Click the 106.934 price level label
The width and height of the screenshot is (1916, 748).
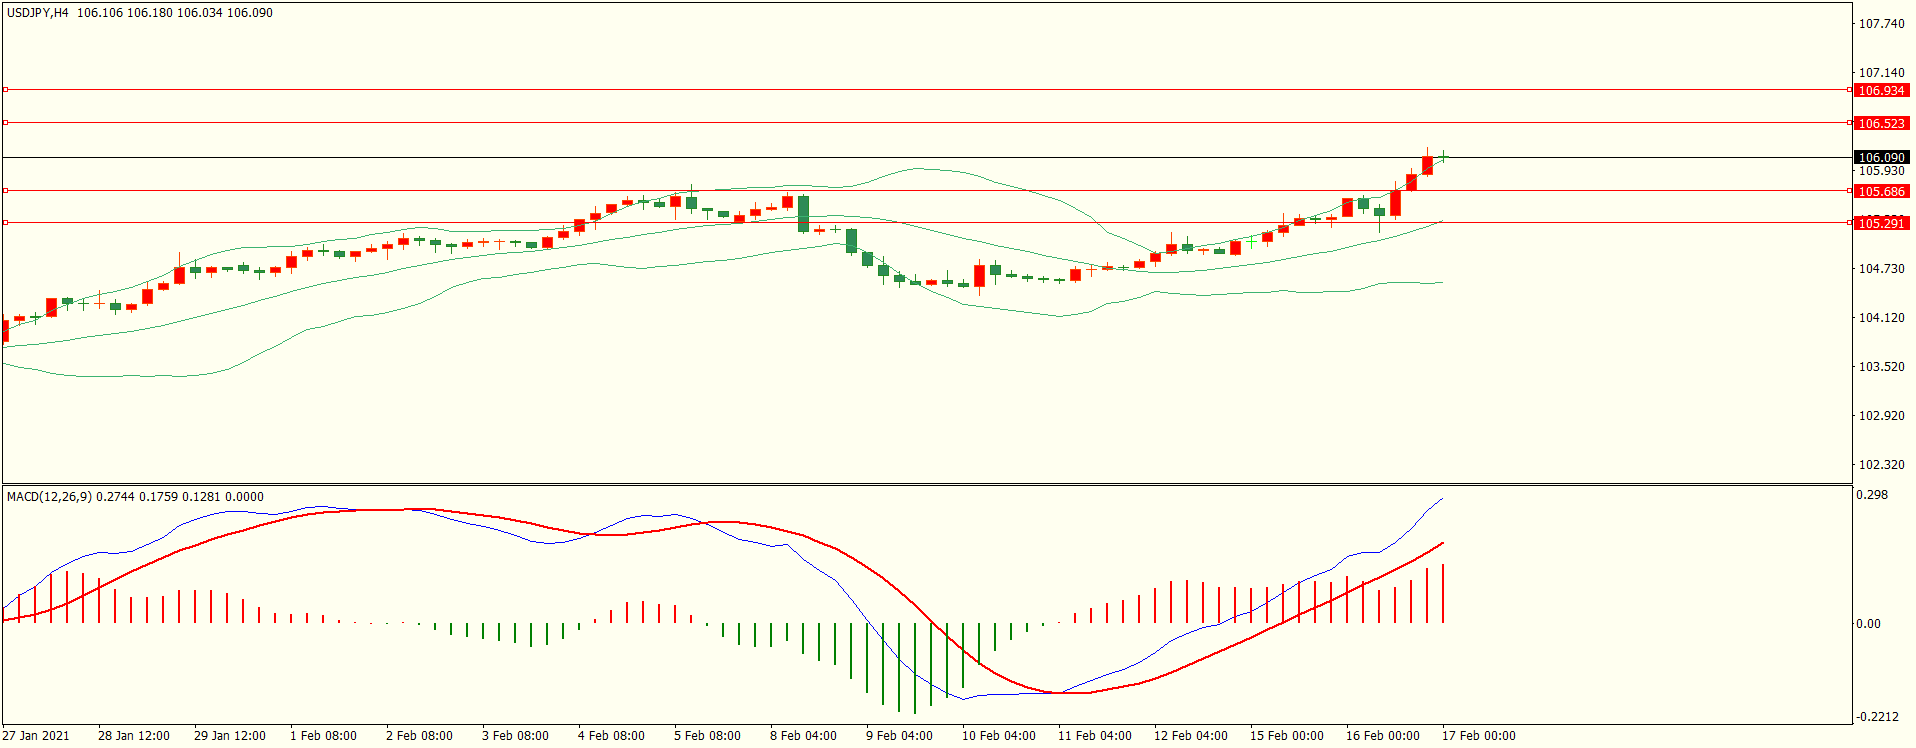tap(1881, 90)
